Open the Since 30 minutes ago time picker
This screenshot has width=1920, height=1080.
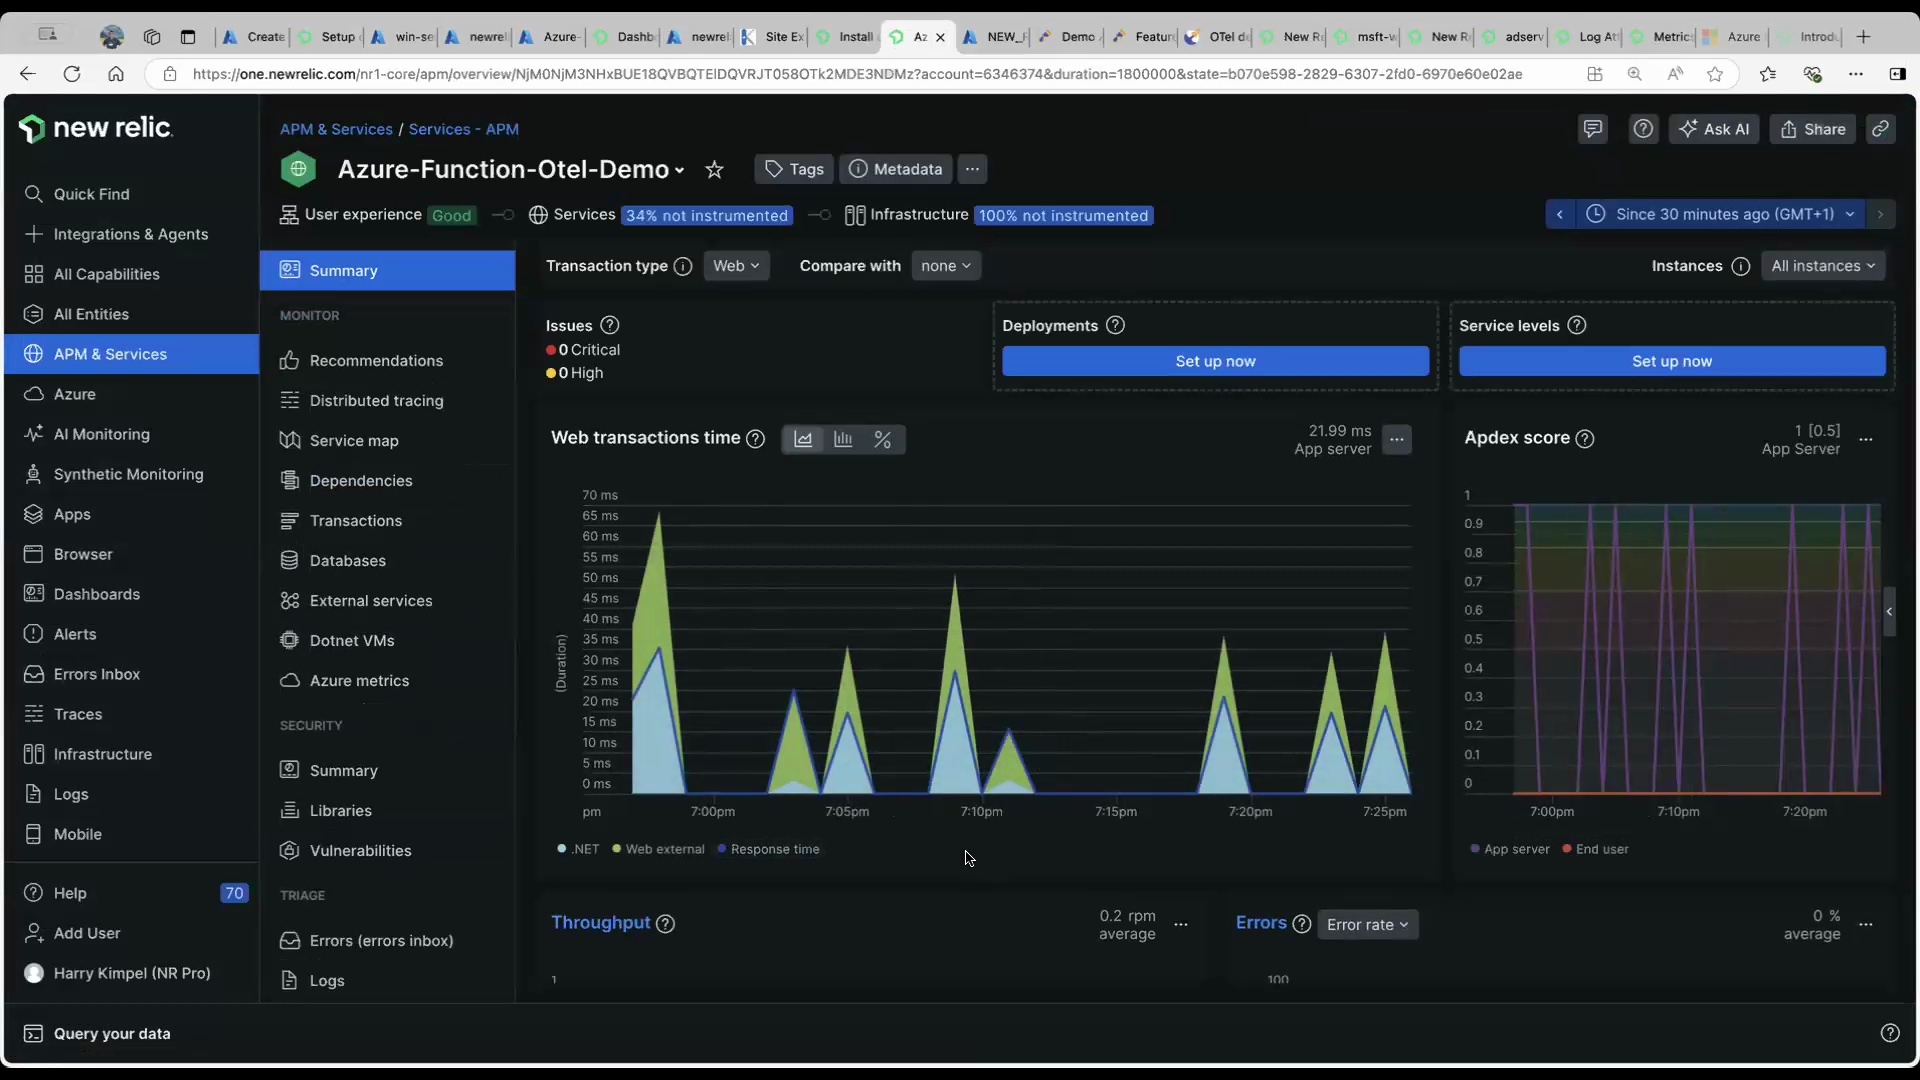click(x=1720, y=214)
